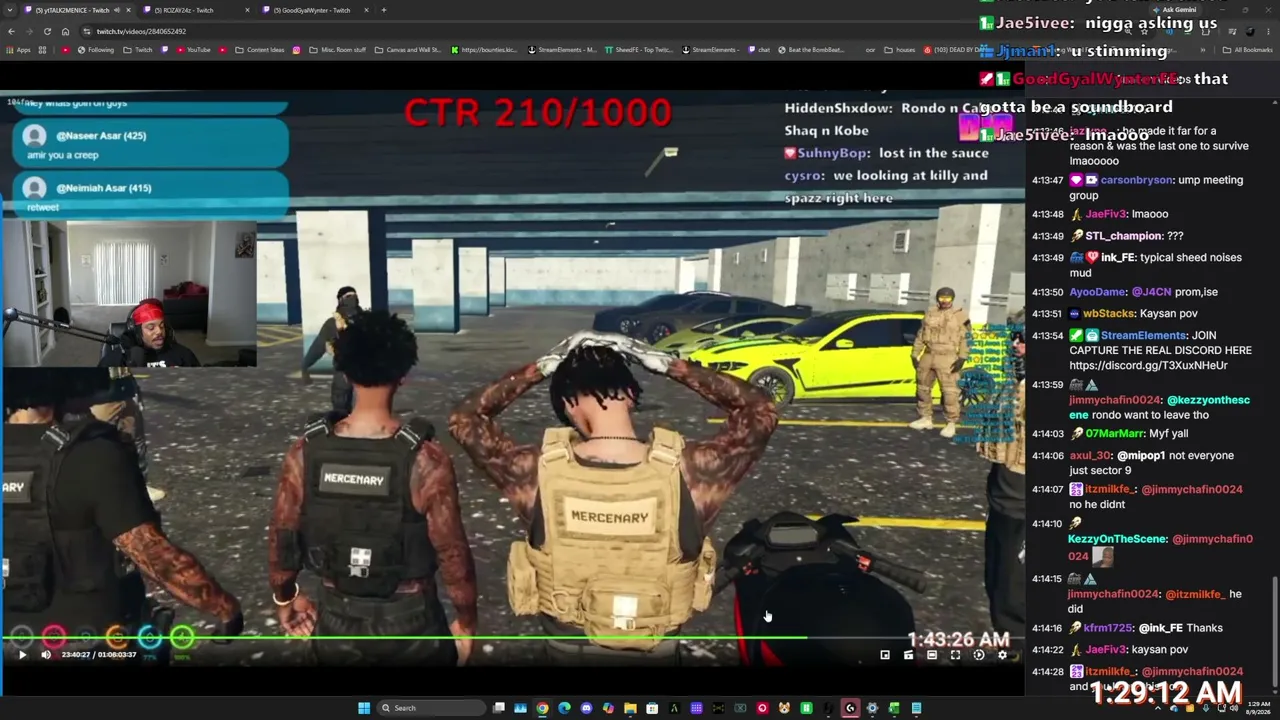
Task: Open the Logitech G app on taskbar
Action: click(850, 708)
